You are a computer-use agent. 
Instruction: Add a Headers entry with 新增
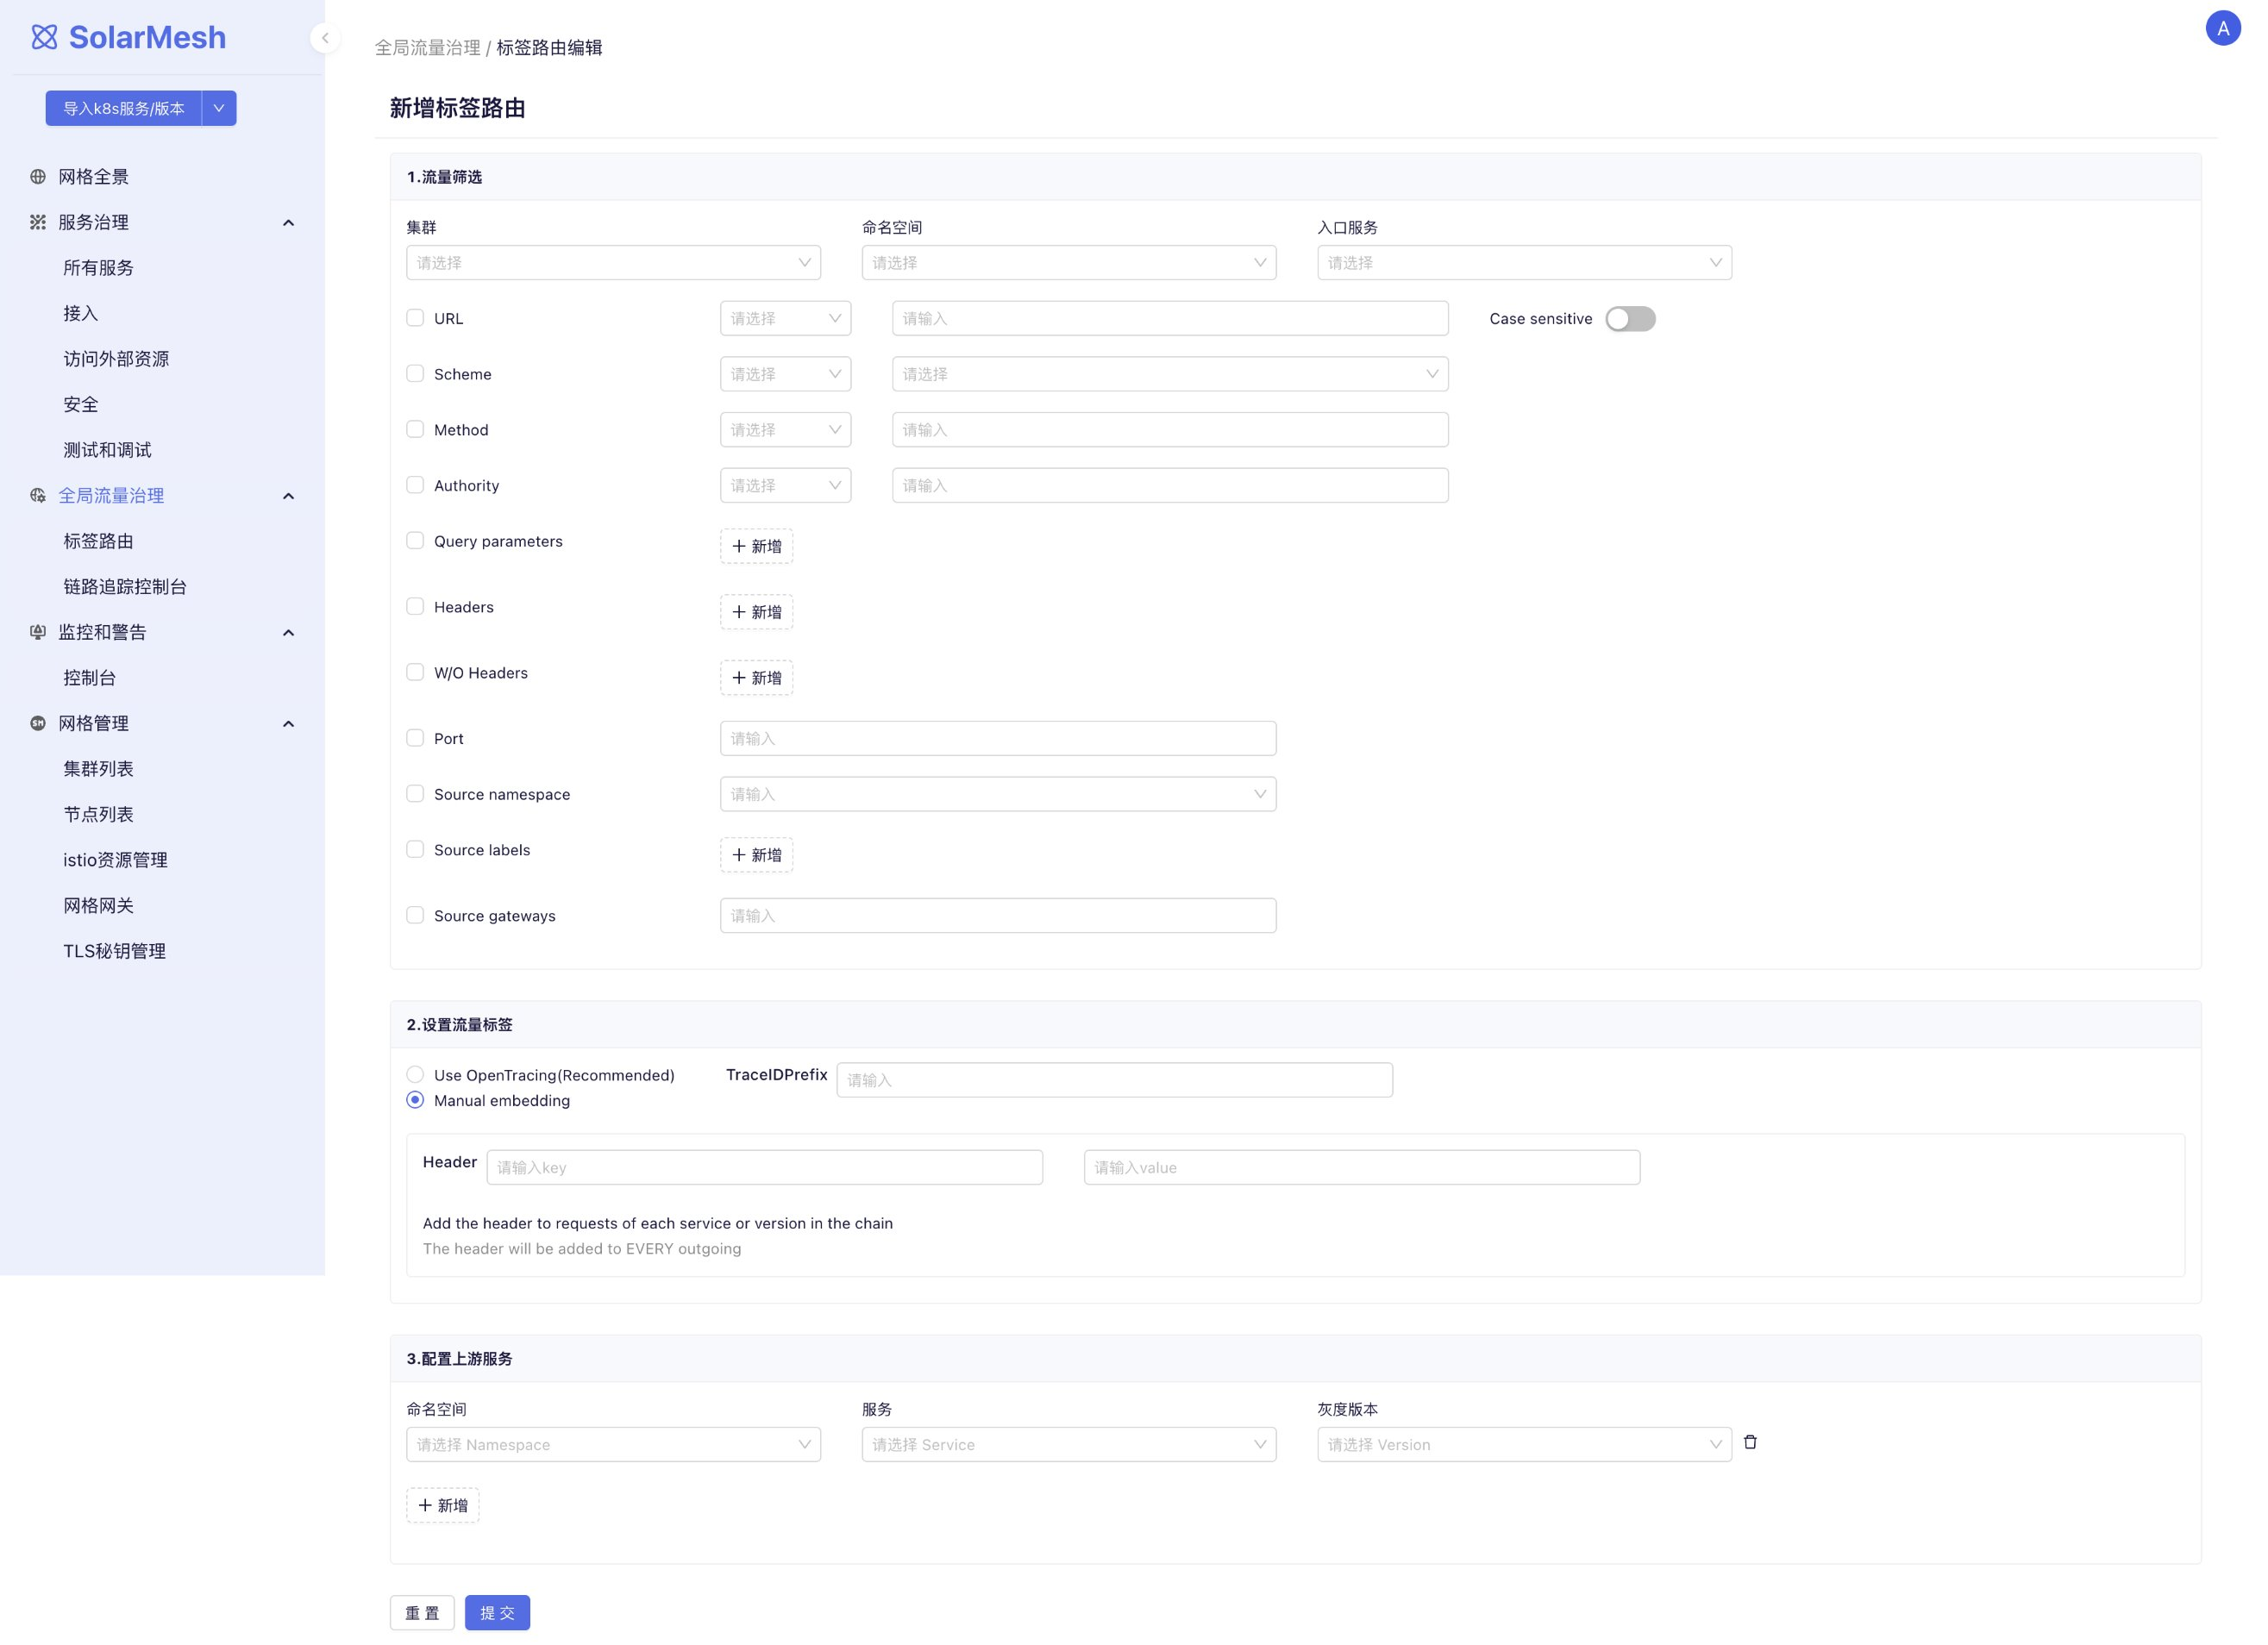[x=756, y=612]
